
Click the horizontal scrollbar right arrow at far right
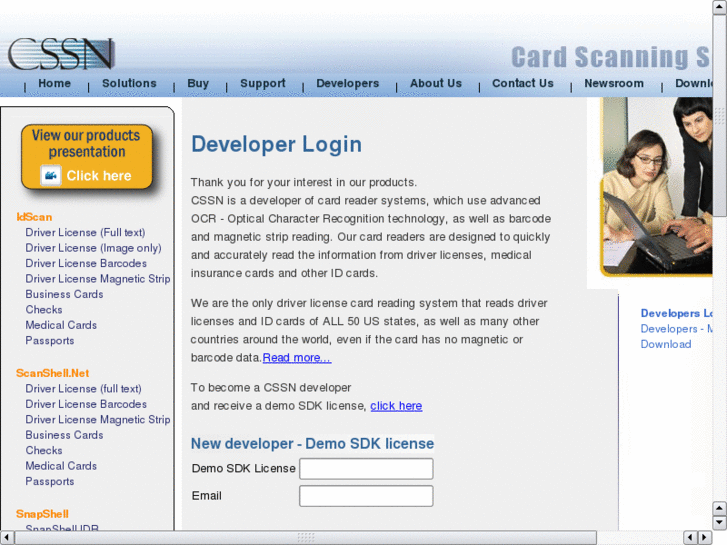(705, 538)
